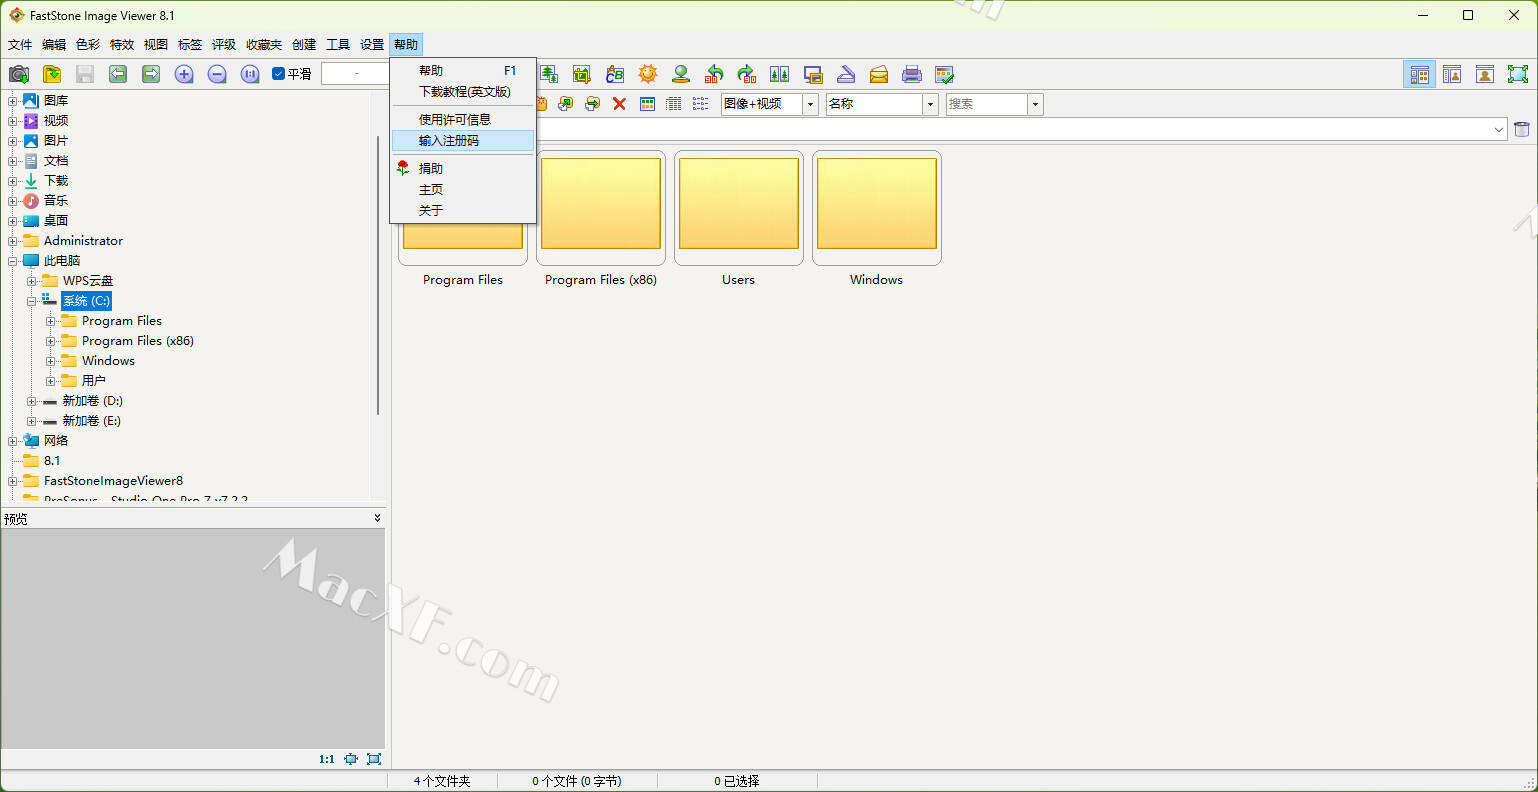Select 新加卷 (E:) in folder tree
The width and height of the screenshot is (1538, 792).
pyautogui.click(x=91, y=421)
